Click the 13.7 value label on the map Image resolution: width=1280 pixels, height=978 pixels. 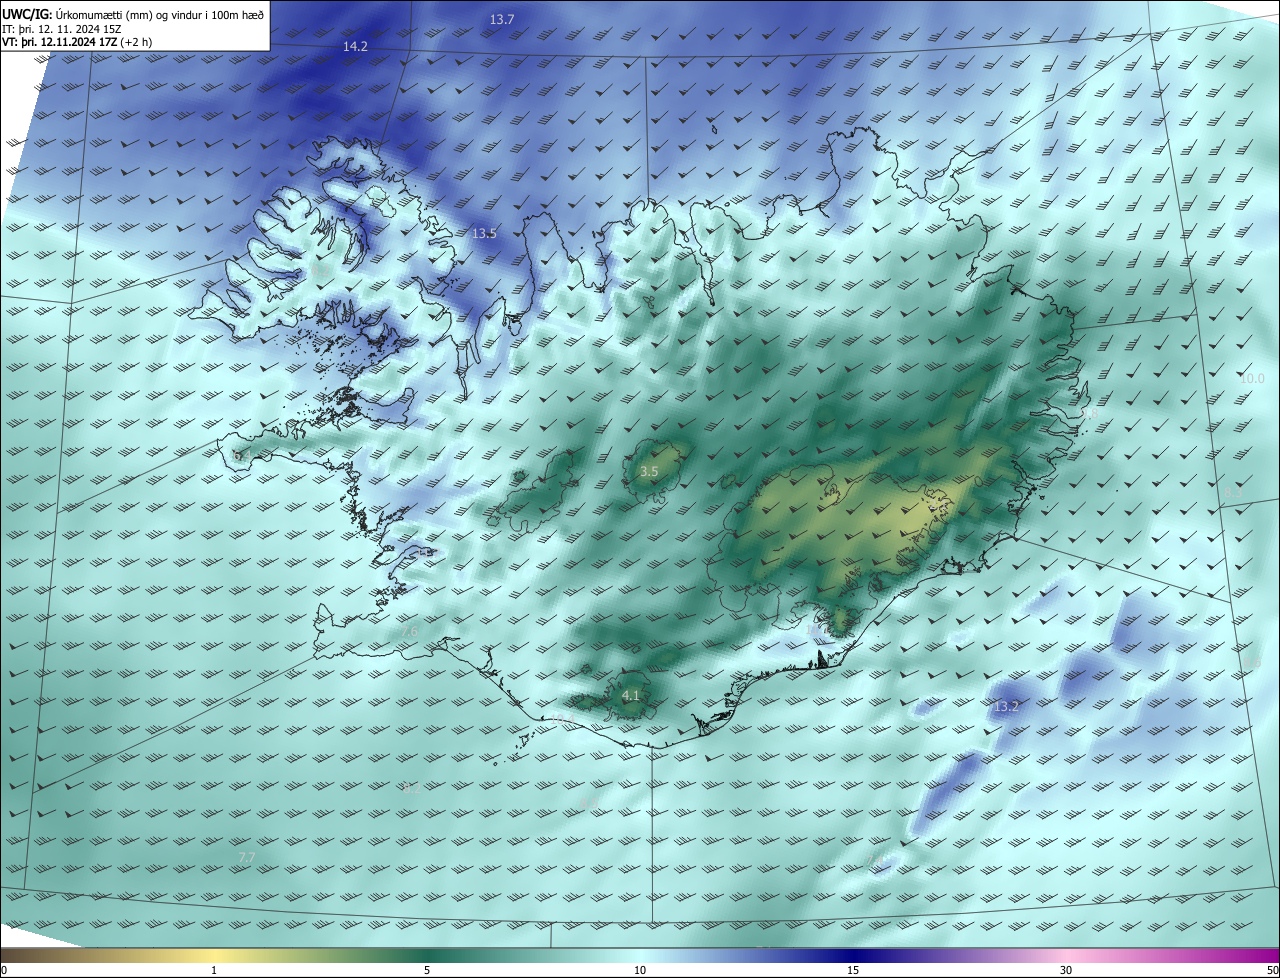502,20
